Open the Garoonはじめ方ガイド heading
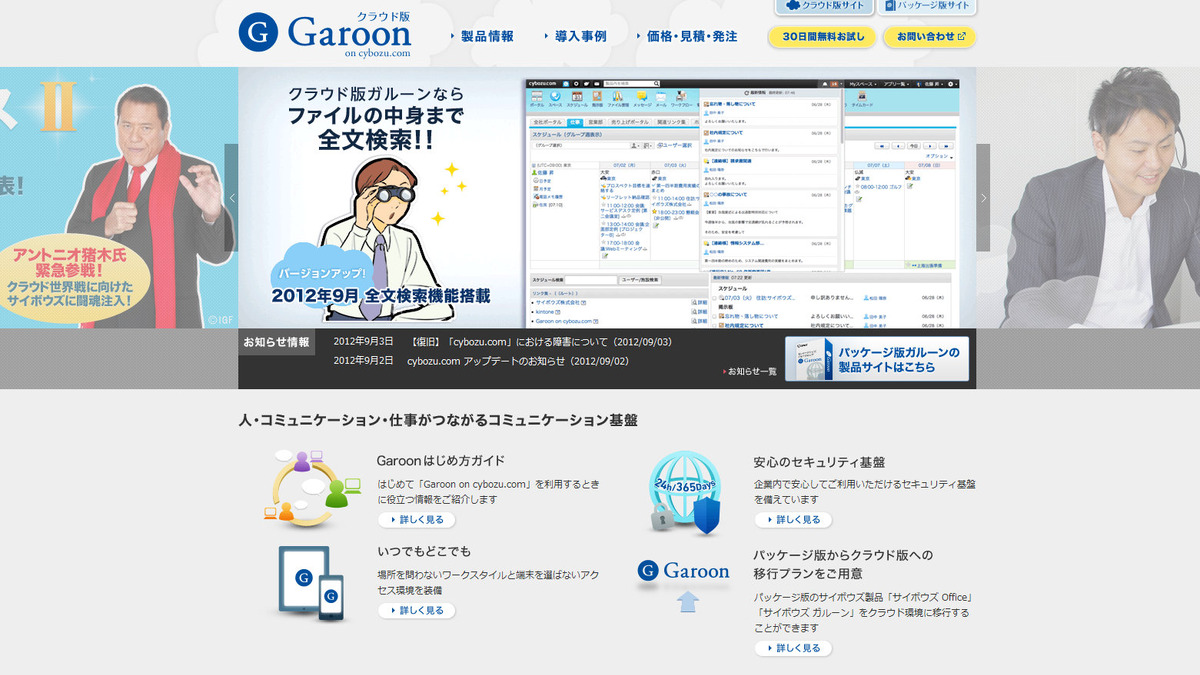The image size is (1200, 675). pos(441,461)
